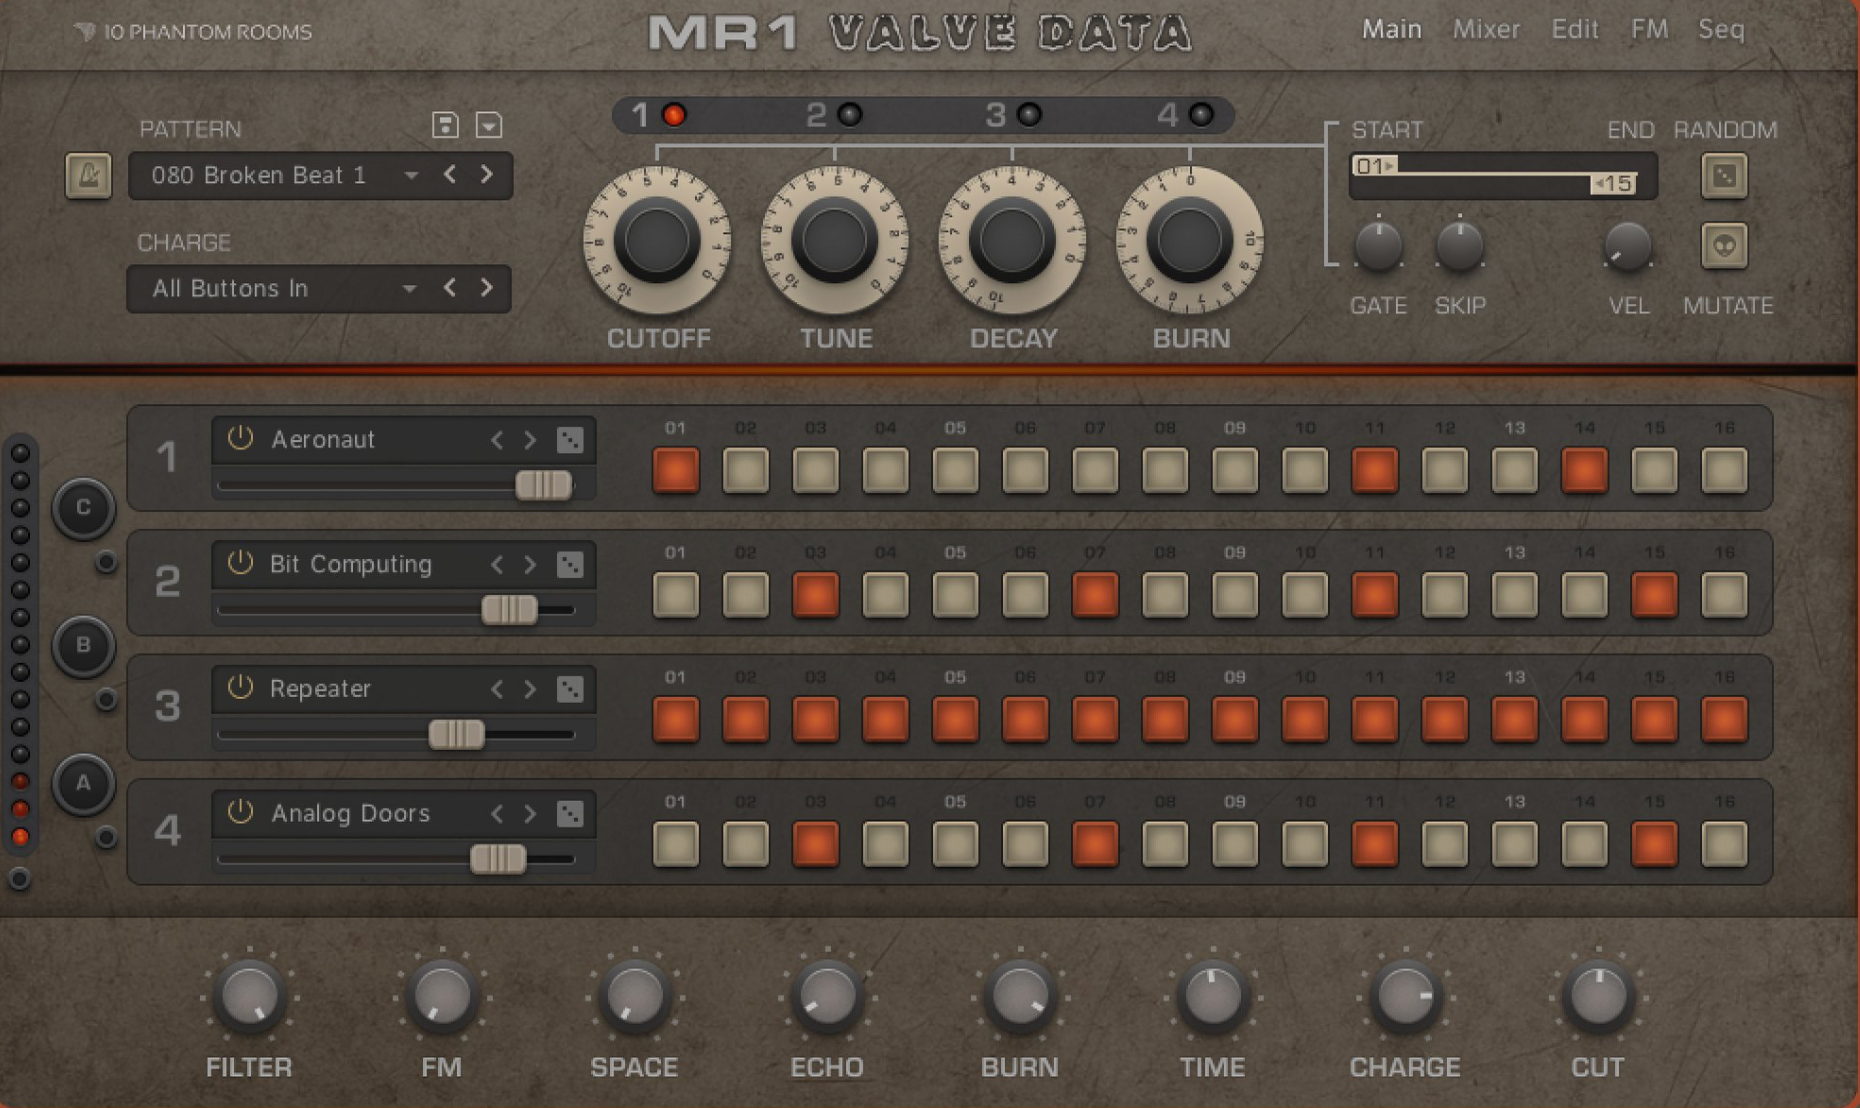Click the large DECAY knob
Screen dimensions: 1860x1108
tap(1012, 241)
